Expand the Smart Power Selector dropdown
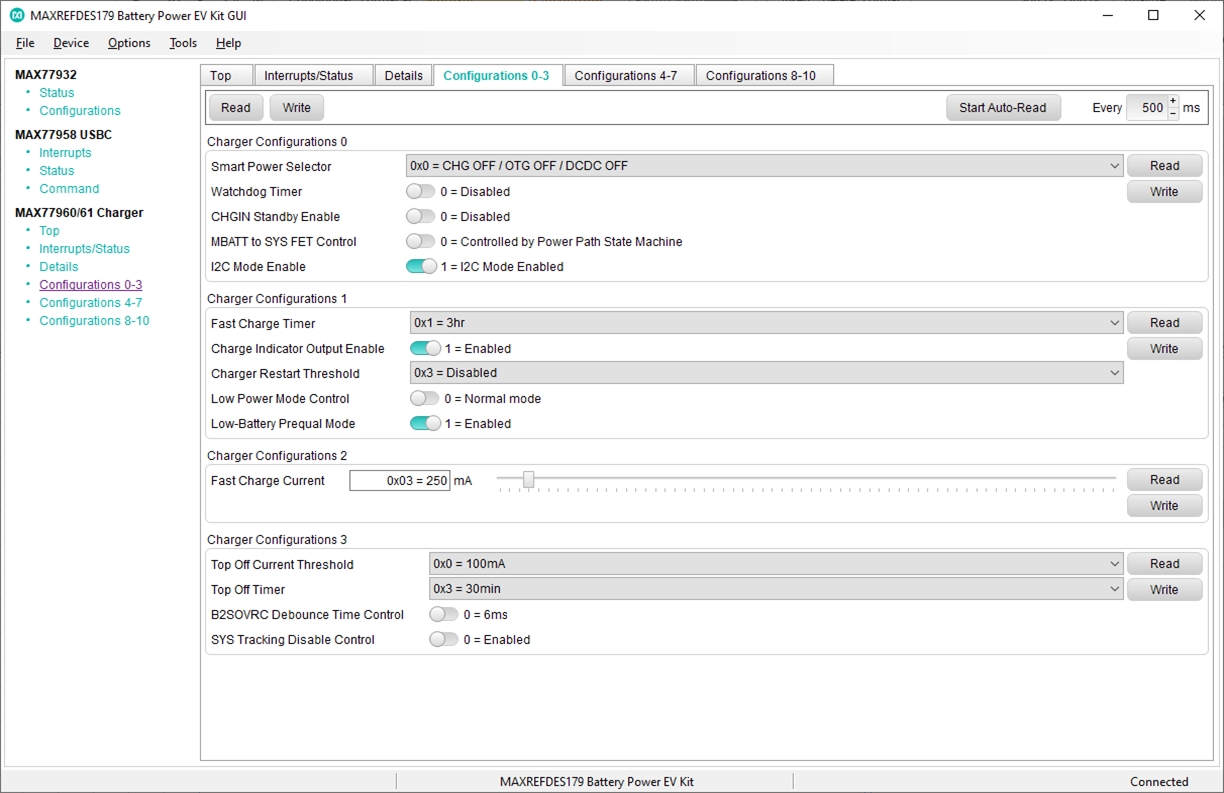This screenshot has height=793, width=1224. tap(764, 166)
